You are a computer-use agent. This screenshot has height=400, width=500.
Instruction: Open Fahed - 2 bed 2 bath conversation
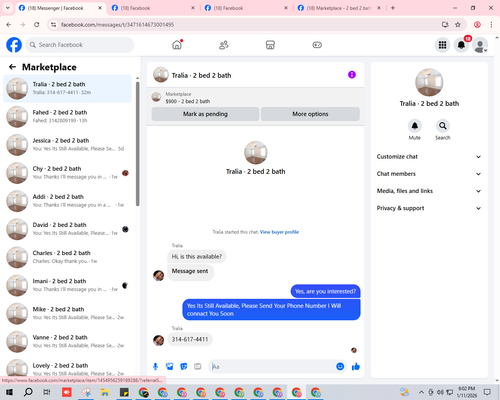[68, 116]
